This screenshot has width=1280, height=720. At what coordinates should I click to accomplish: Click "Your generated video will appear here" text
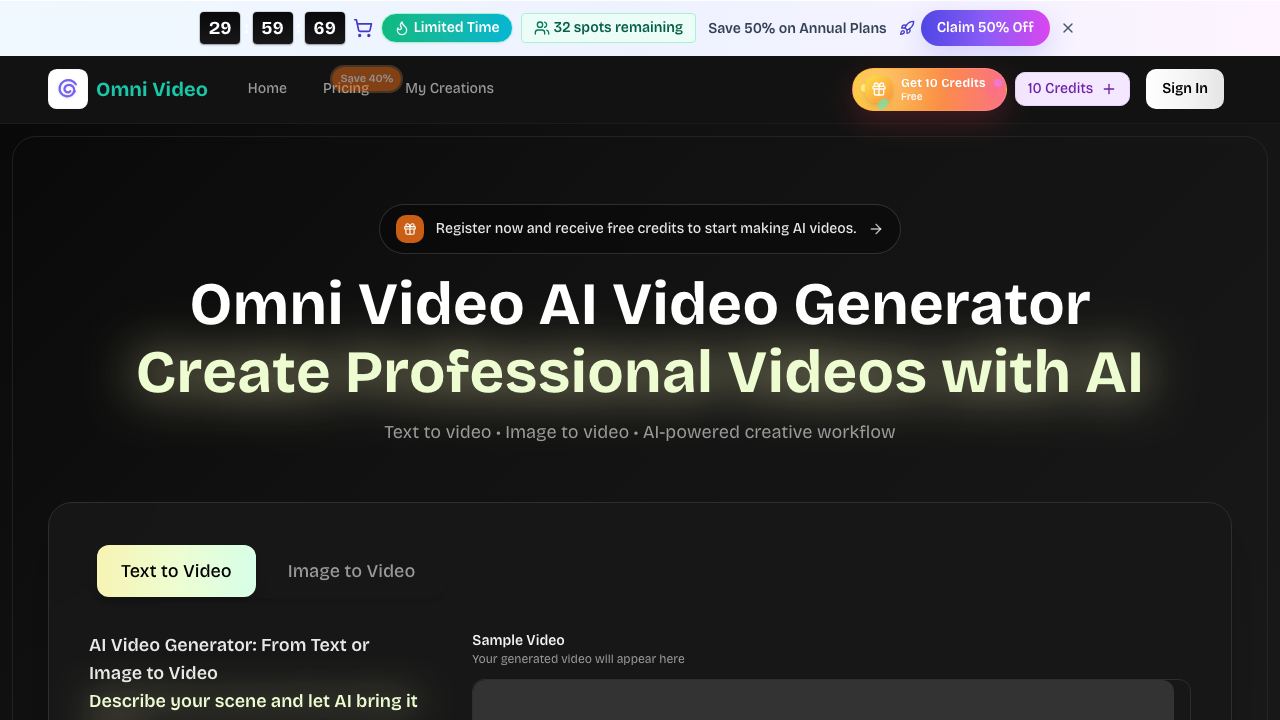pyautogui.click(x=578, y=659)
